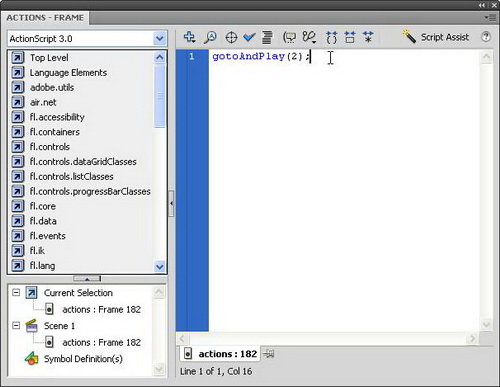Click the gotoAndPlay(2); code line
This screenshot has width=500, height=387.
261,56
